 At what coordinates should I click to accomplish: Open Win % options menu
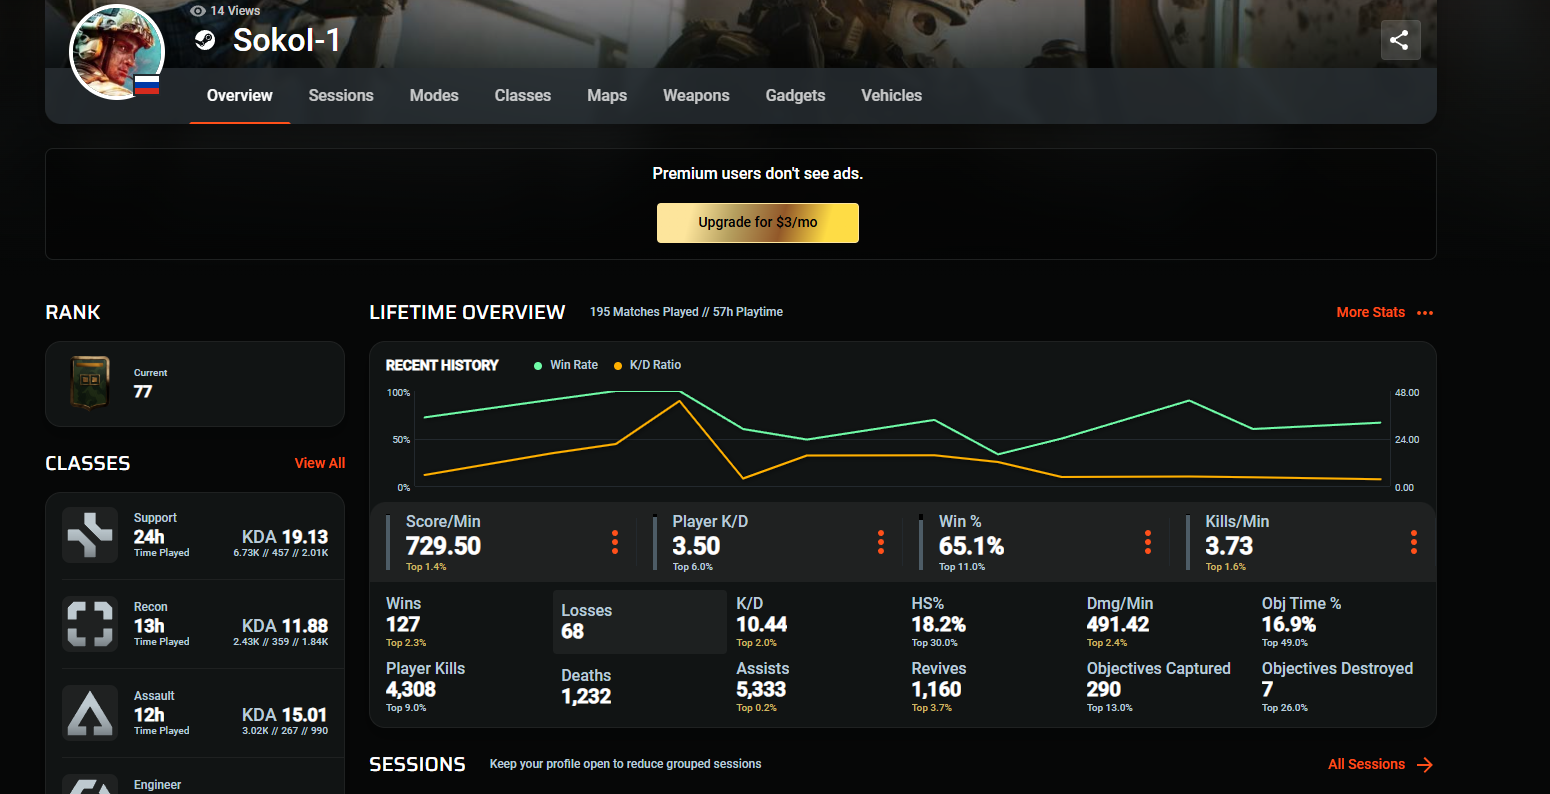pos(1148,542)
